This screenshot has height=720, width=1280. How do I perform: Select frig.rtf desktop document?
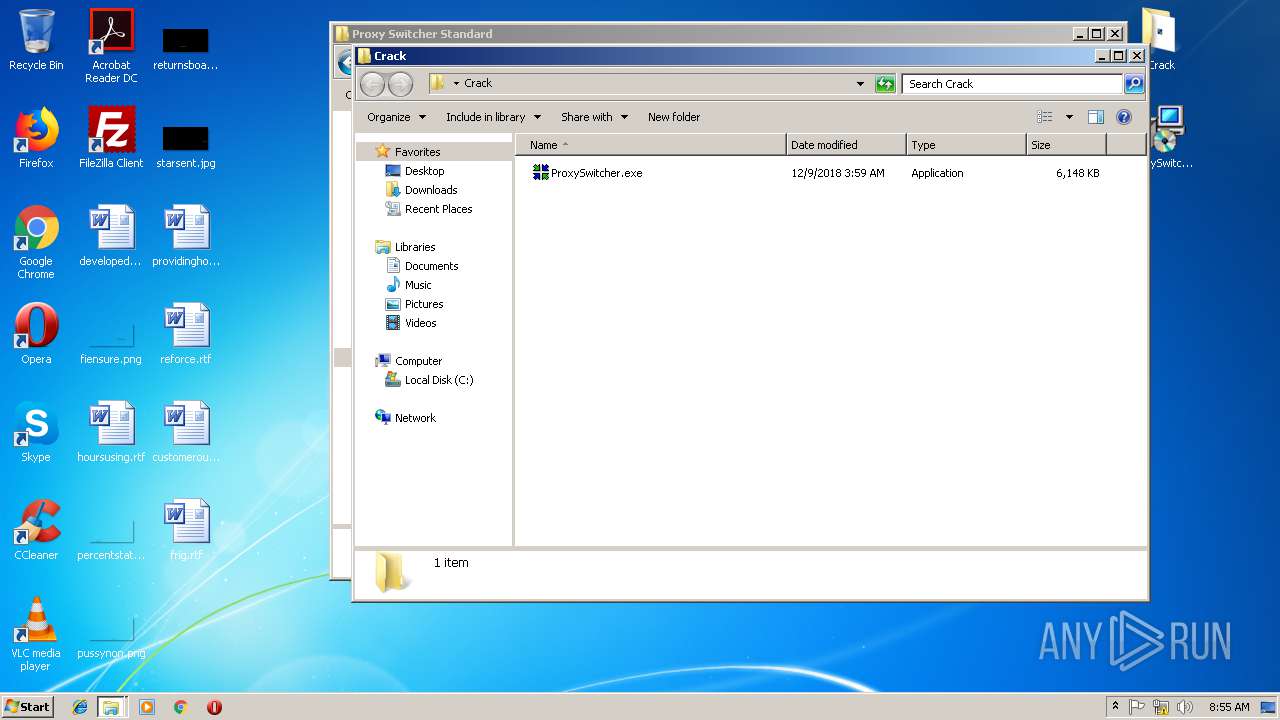click(186, 530)
